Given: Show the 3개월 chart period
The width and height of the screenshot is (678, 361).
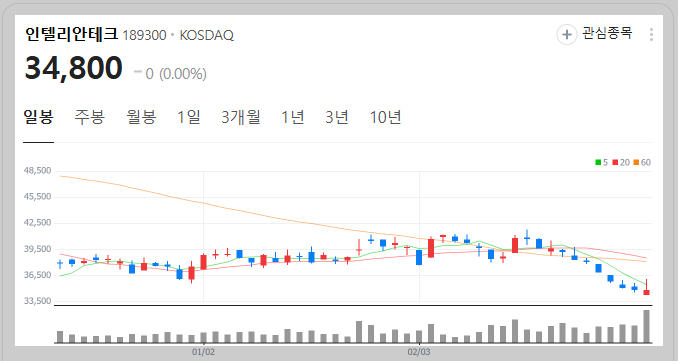Looking at the screenshot, I should coord(241,117).
